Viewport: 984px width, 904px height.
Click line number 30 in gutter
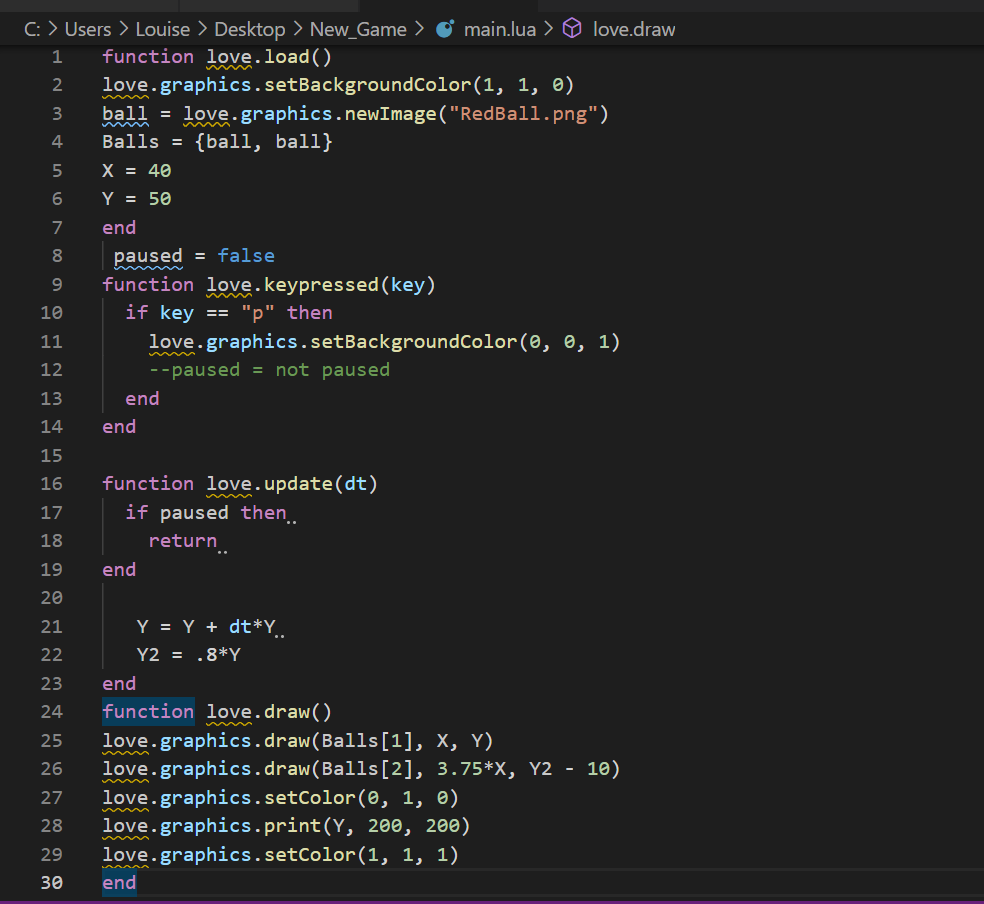click(51, 883)
